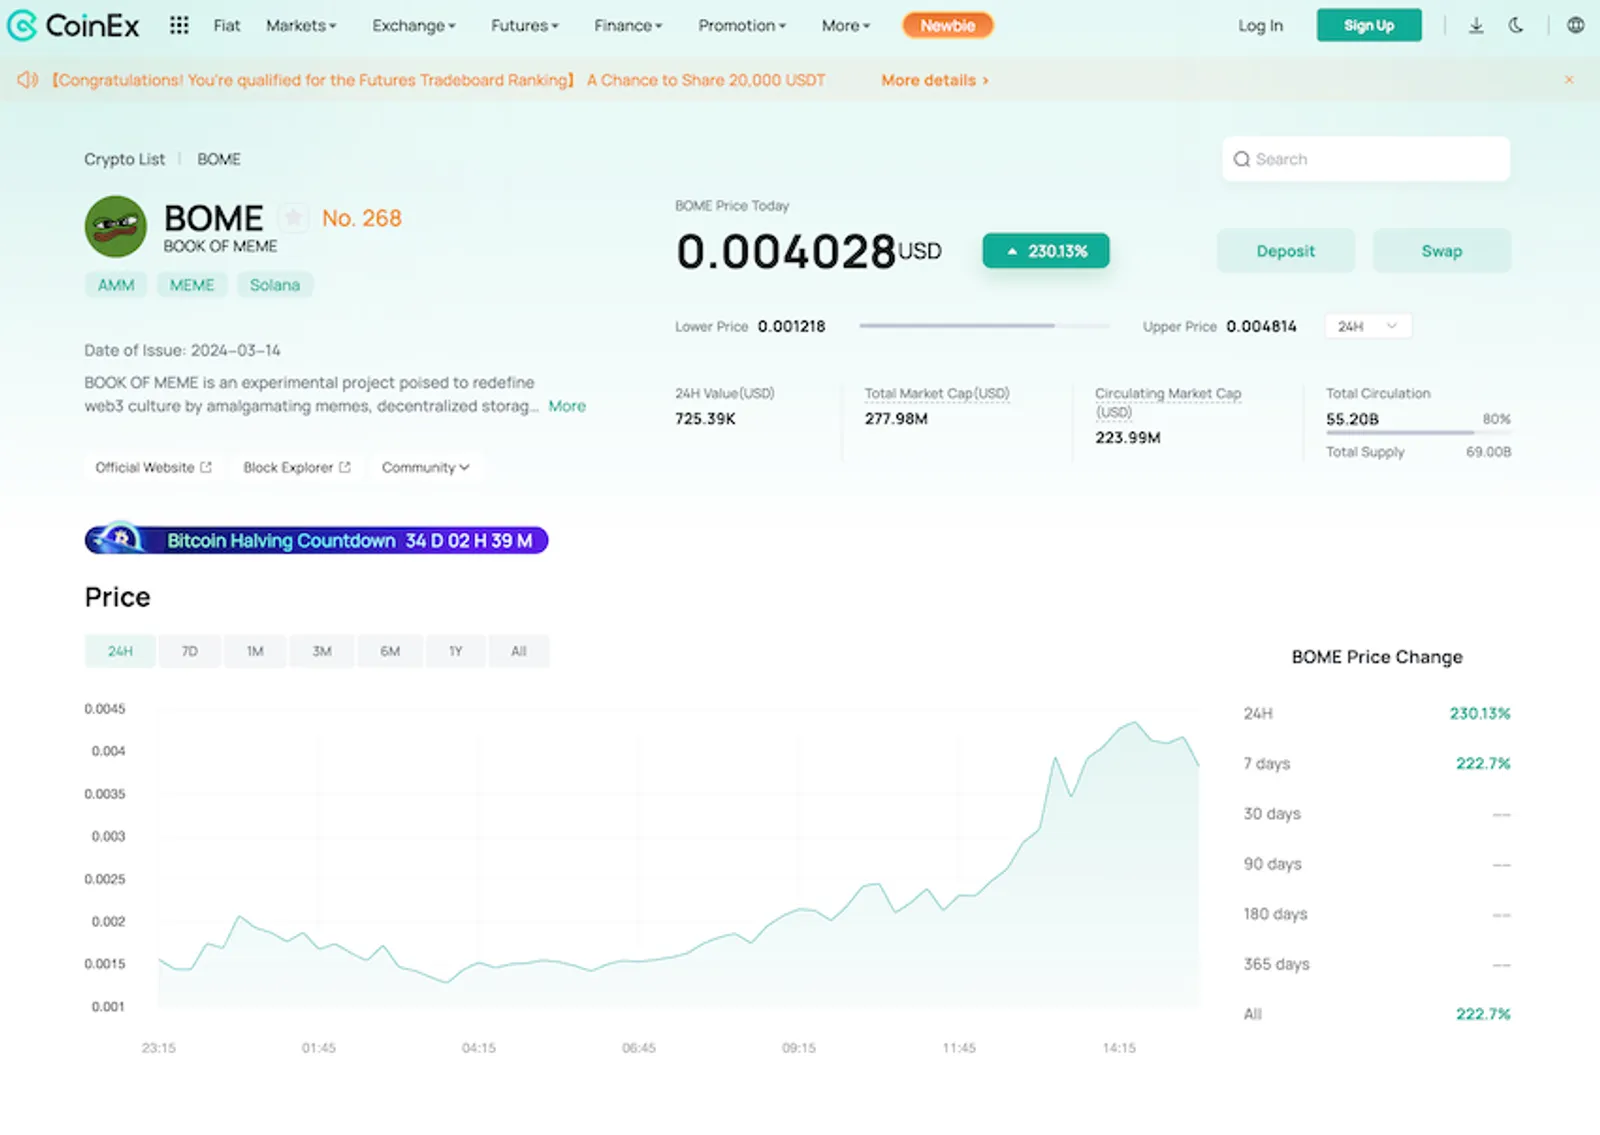Change the 24H price range dropdown
Screen dimensions: 1600x1135
point(1368,326)
